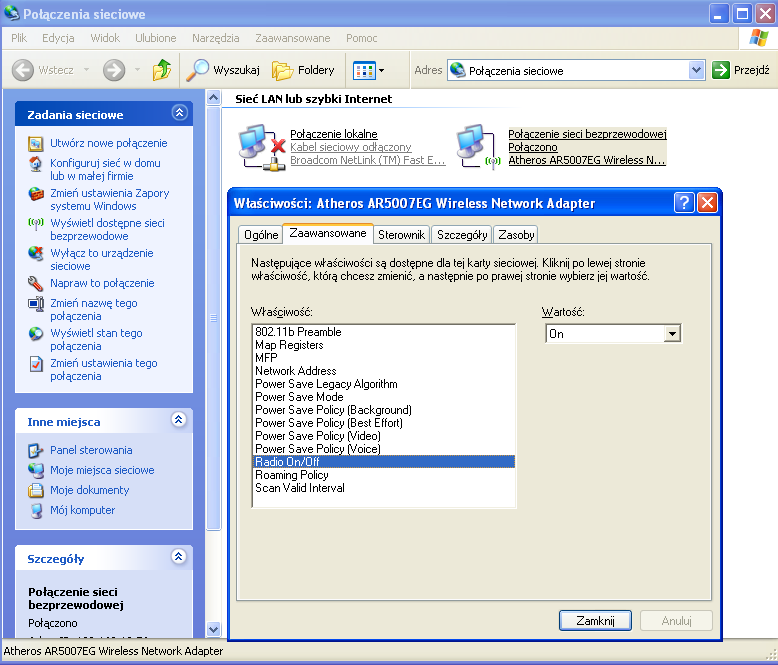Open the forward history dropdown arrow
This screenshot has height=665, width=778.
[x=137, y=70]
